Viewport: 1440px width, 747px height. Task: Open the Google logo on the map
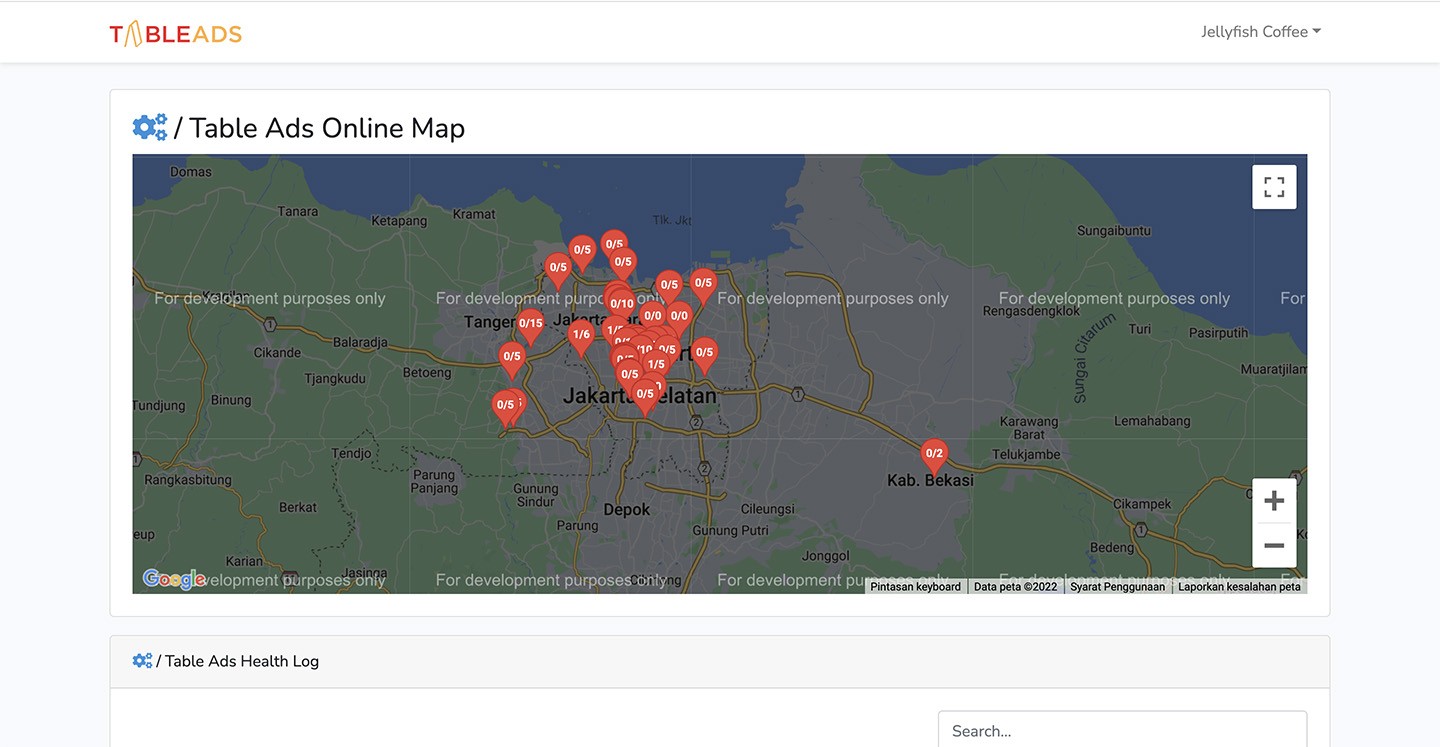[x=173, y=579]
